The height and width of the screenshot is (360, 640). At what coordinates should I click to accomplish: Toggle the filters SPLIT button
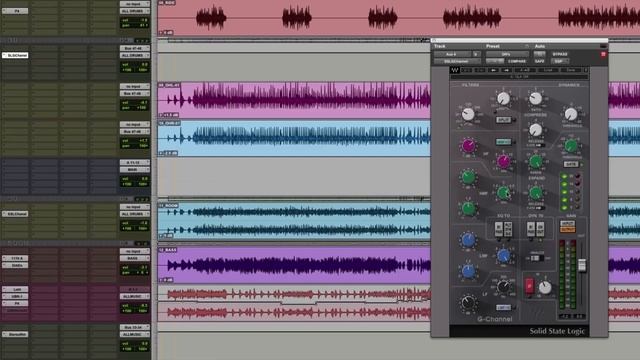click(x=503, y=120)
